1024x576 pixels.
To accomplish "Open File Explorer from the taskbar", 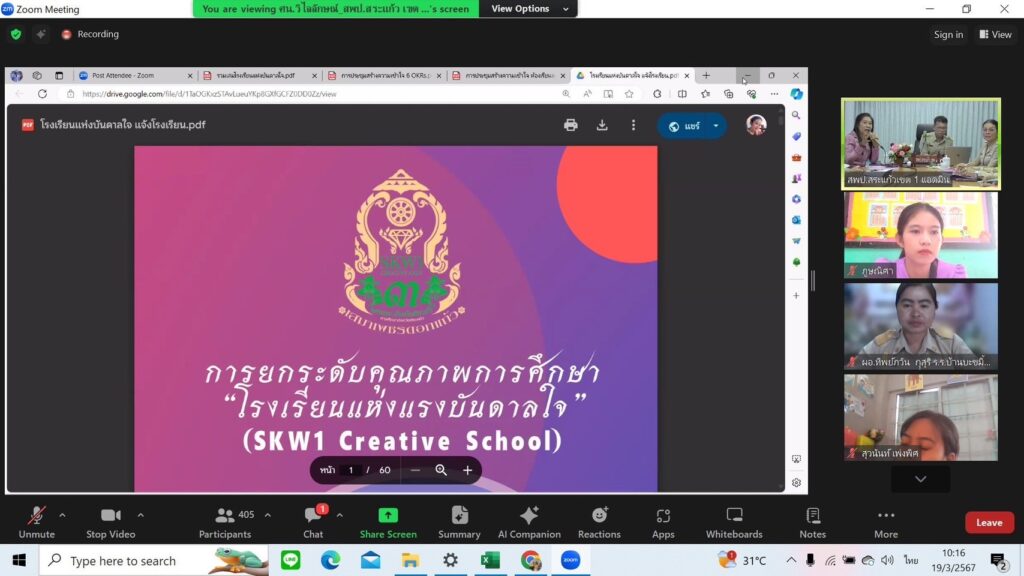I will click(x=410, y=560).
